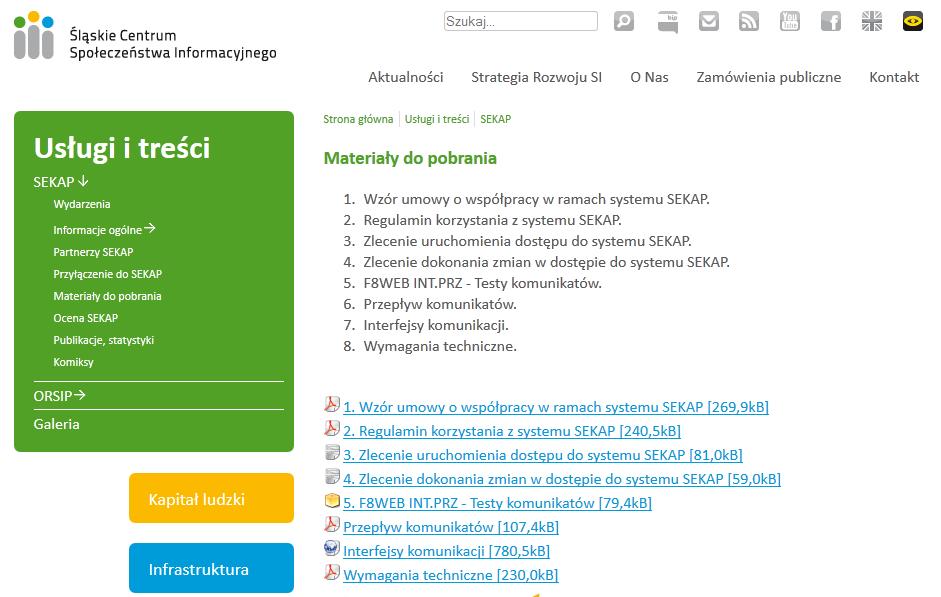Open the BIP public bulletin icon
This screenshot has width=941, height=597.
pyautogui.click(x=667, y=21)
